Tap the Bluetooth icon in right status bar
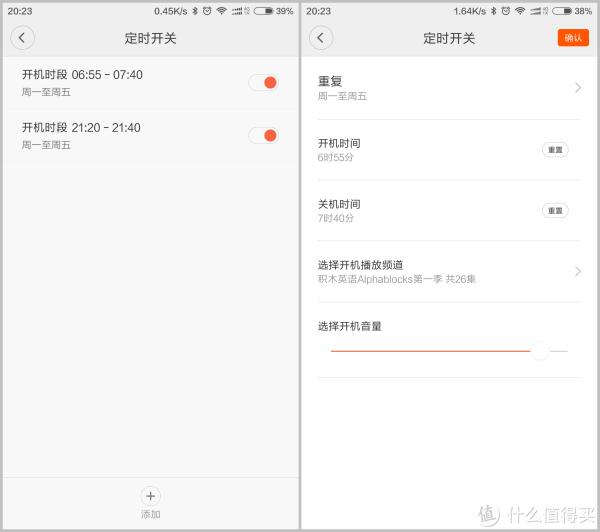Viewport: 600px width, 532px height. [x=493, y=11]
